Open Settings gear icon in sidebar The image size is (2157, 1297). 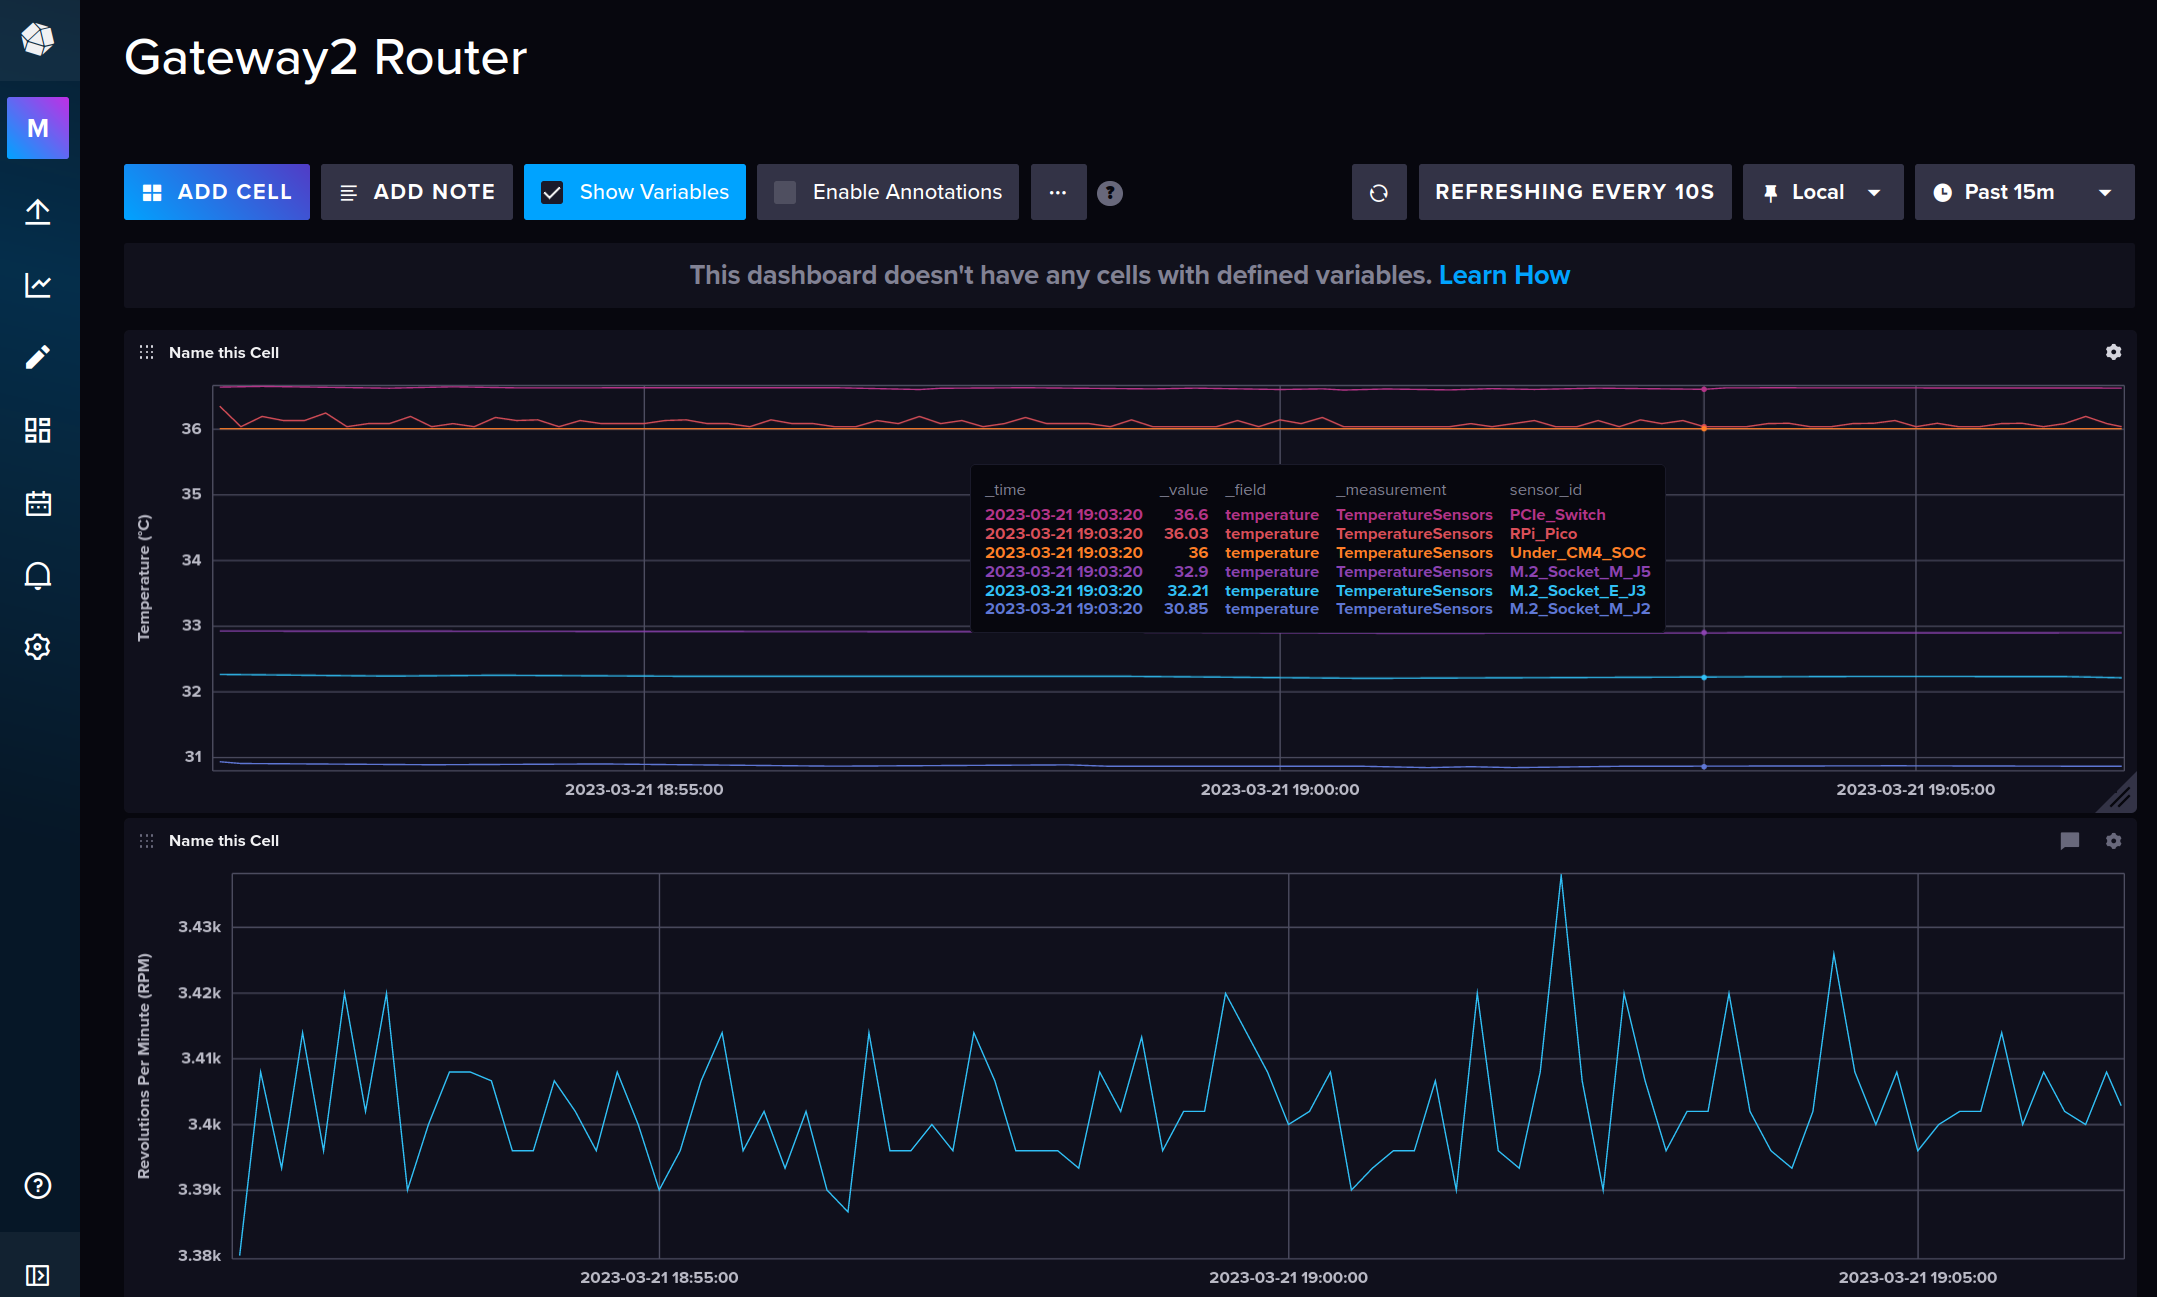coord(38,647)
